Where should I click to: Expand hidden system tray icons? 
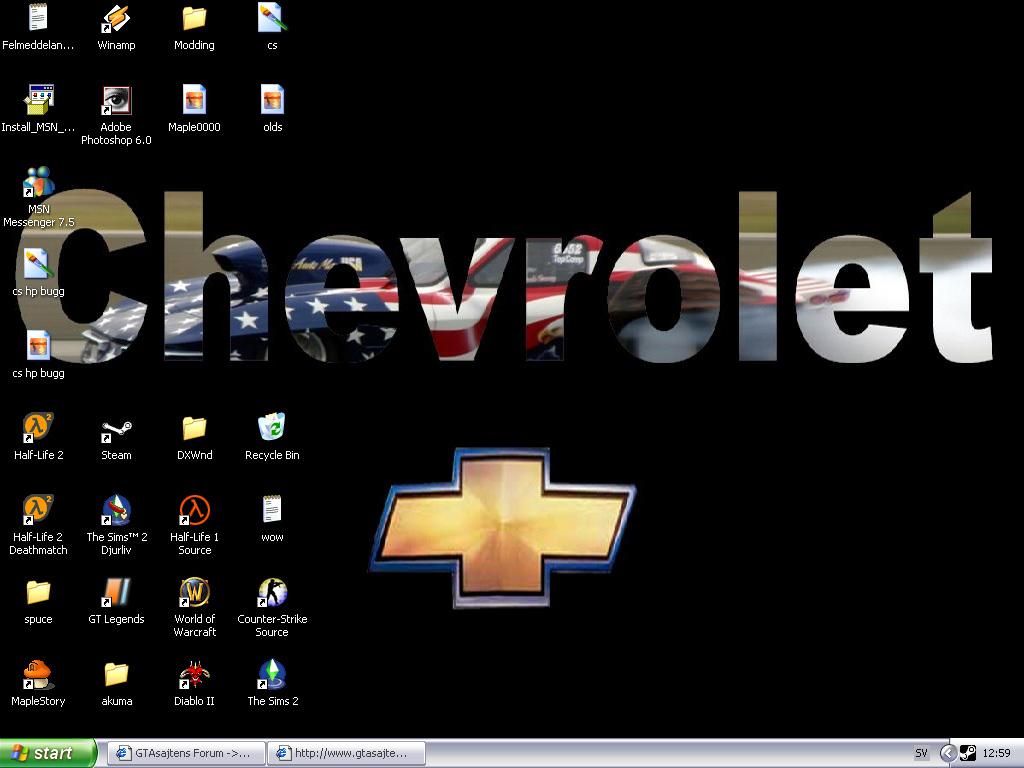click(x=948, y=753)
